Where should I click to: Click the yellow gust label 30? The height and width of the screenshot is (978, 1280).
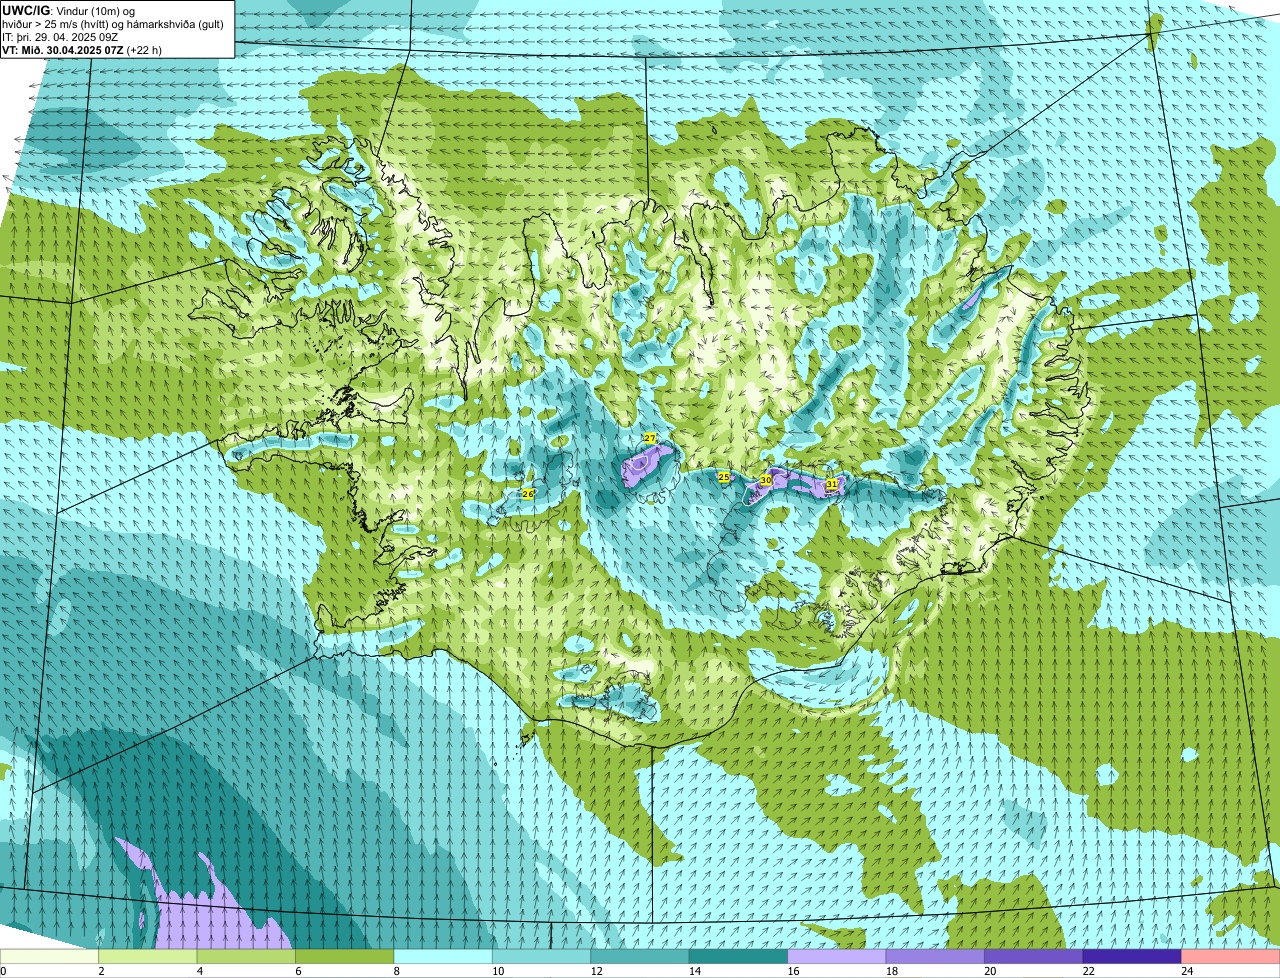click(x=766, y=481)
